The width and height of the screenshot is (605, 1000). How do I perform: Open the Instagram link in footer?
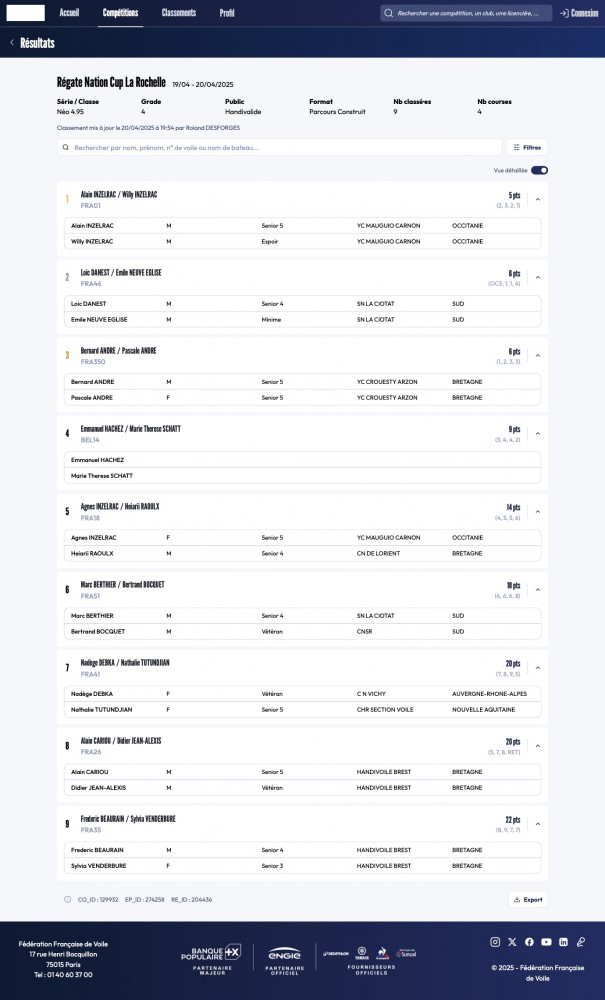point(495,942)
